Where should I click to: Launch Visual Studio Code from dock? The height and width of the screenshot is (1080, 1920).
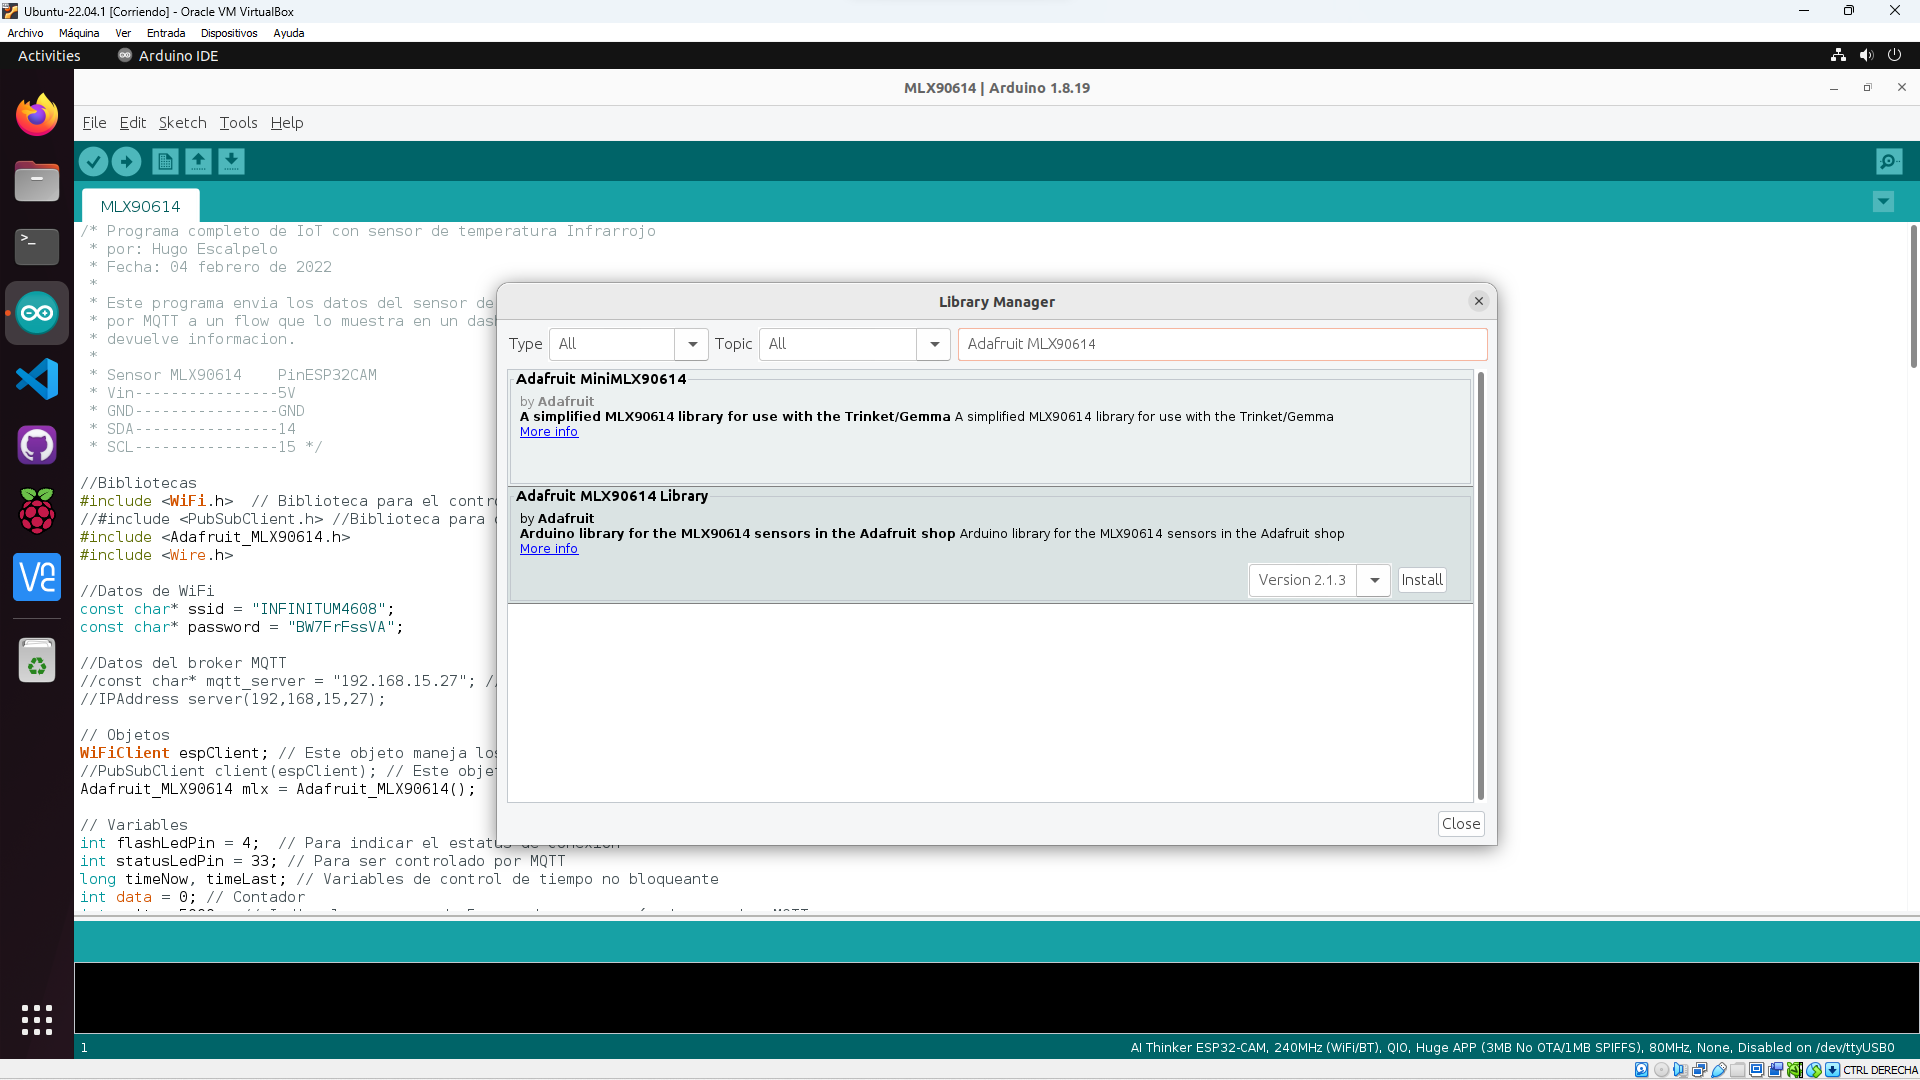pyautogui.click(x=37, y=379)
